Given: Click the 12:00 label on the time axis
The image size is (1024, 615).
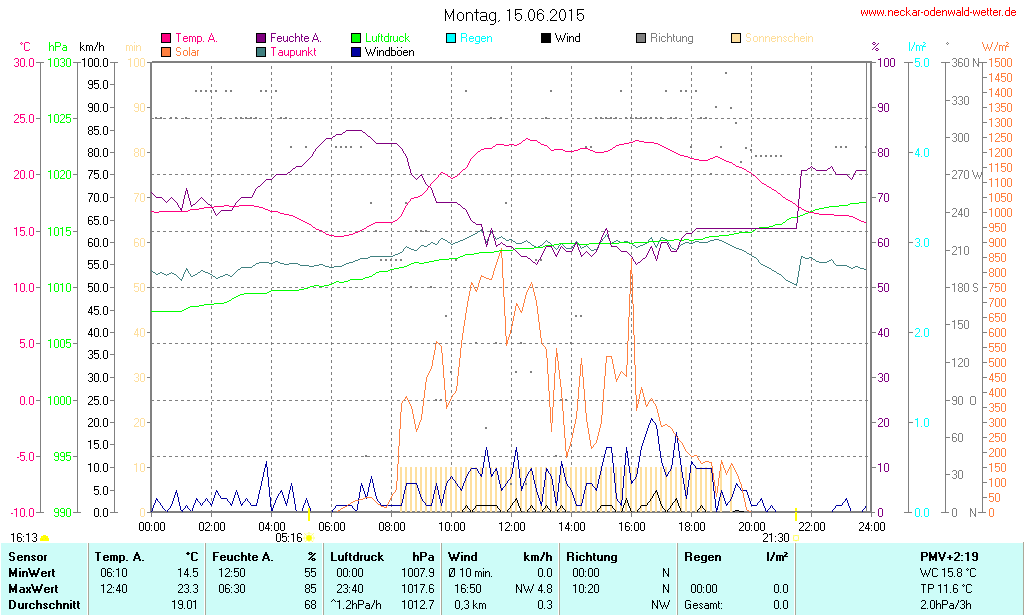Looking at the screenshot, I should tap(512, 526).
